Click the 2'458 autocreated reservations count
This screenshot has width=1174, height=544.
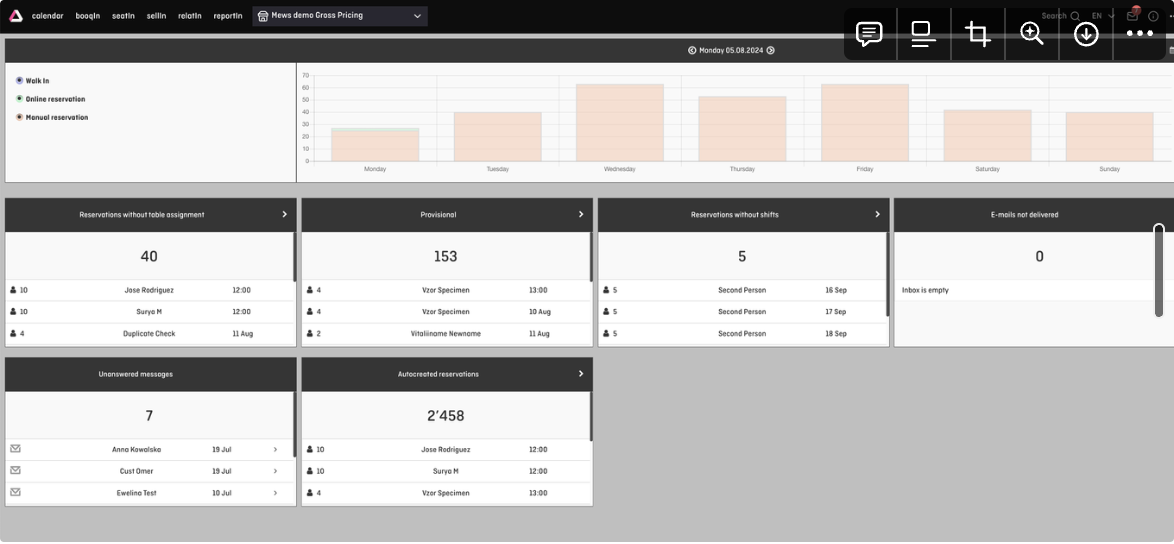coord(445,415)
